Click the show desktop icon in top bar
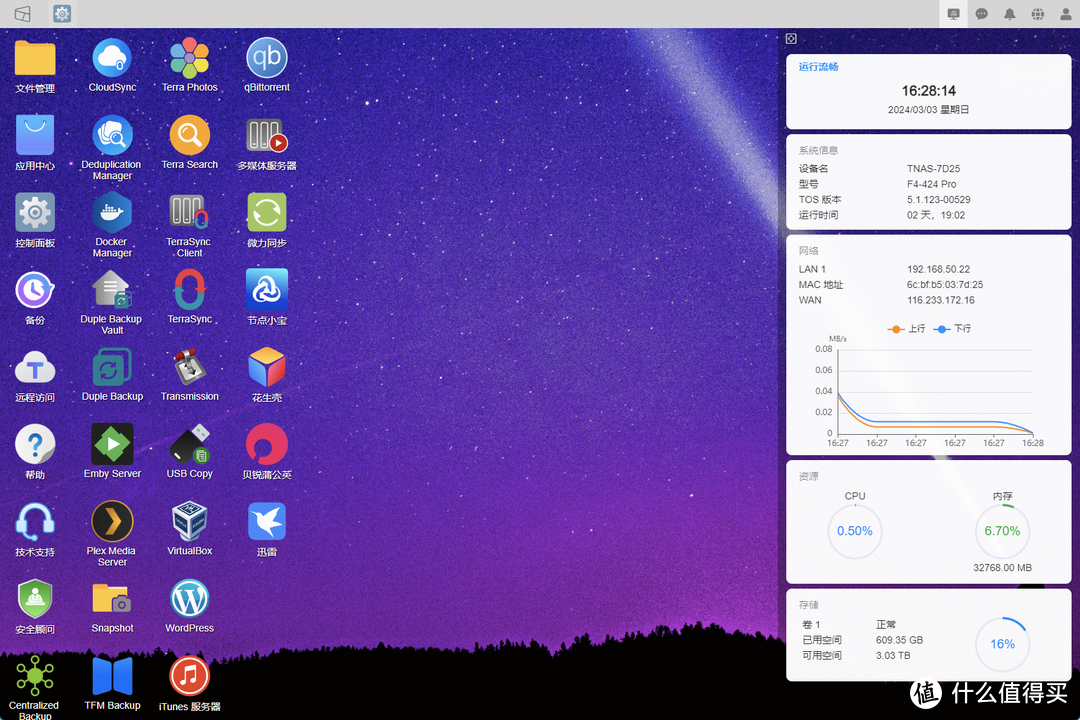 (x=23, y=14)
